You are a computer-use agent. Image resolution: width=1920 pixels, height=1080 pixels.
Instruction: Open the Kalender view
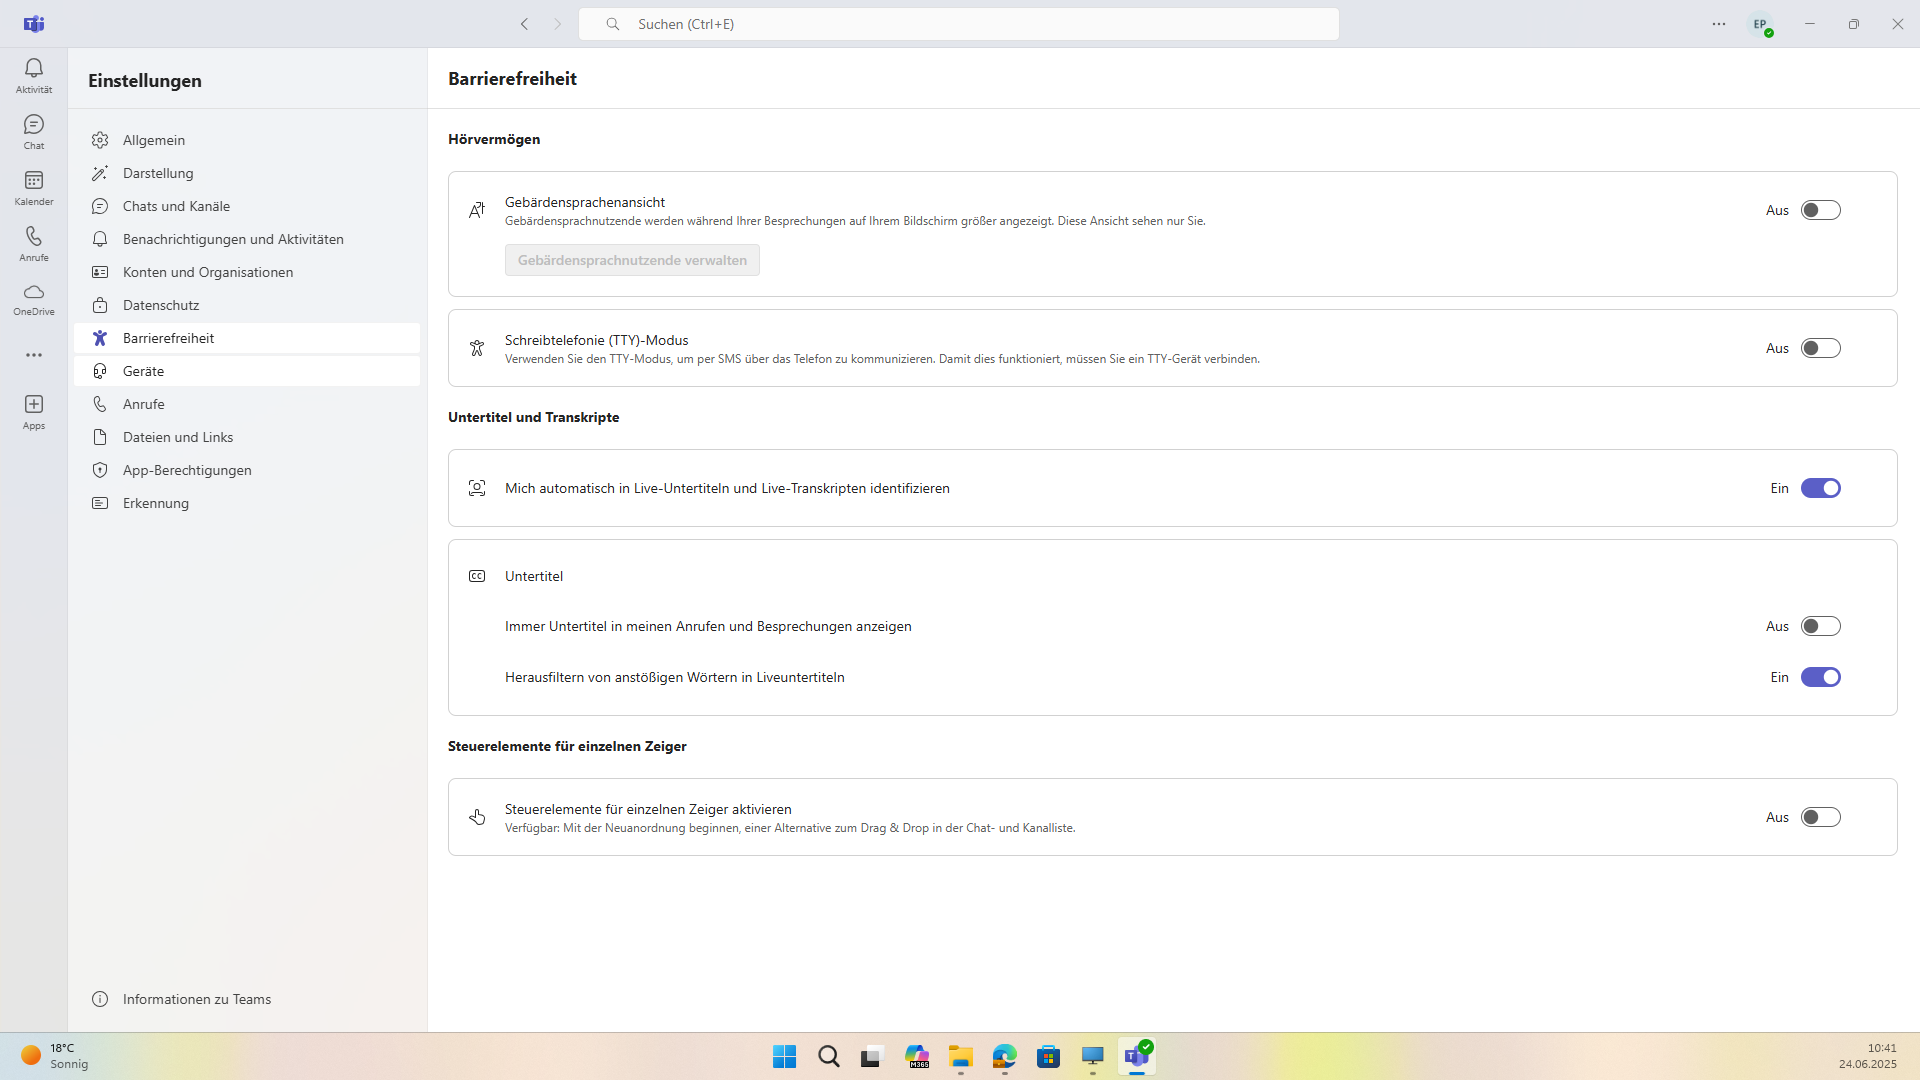tap(34, 187)
